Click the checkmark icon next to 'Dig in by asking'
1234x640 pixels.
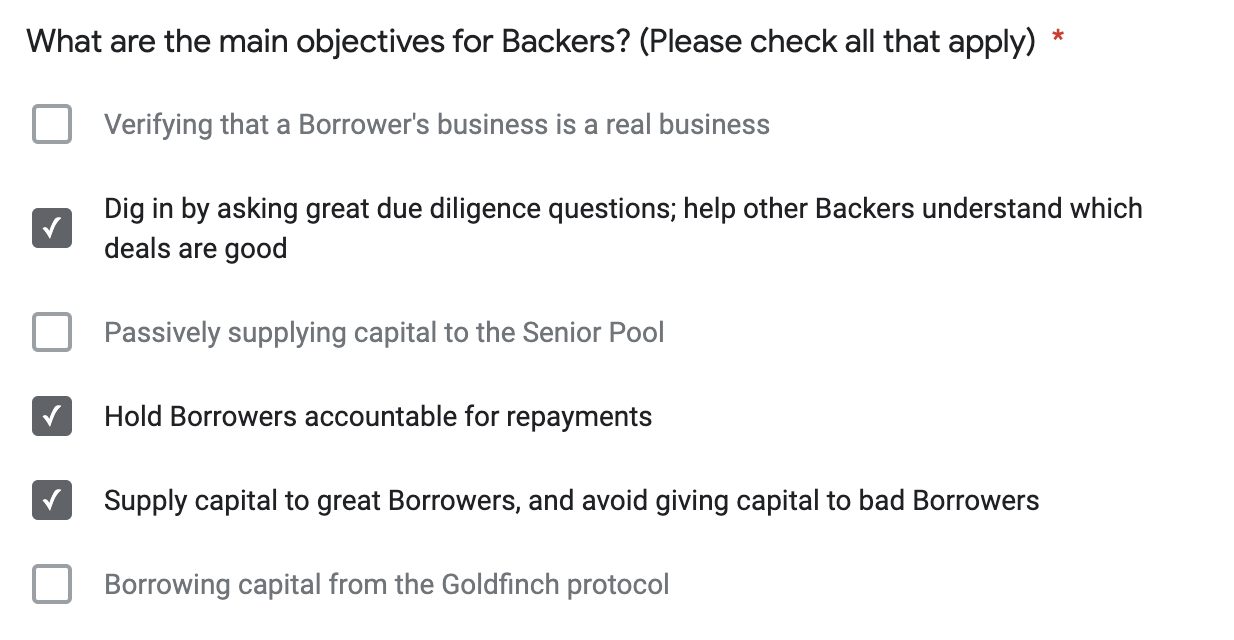click(52, 228)
